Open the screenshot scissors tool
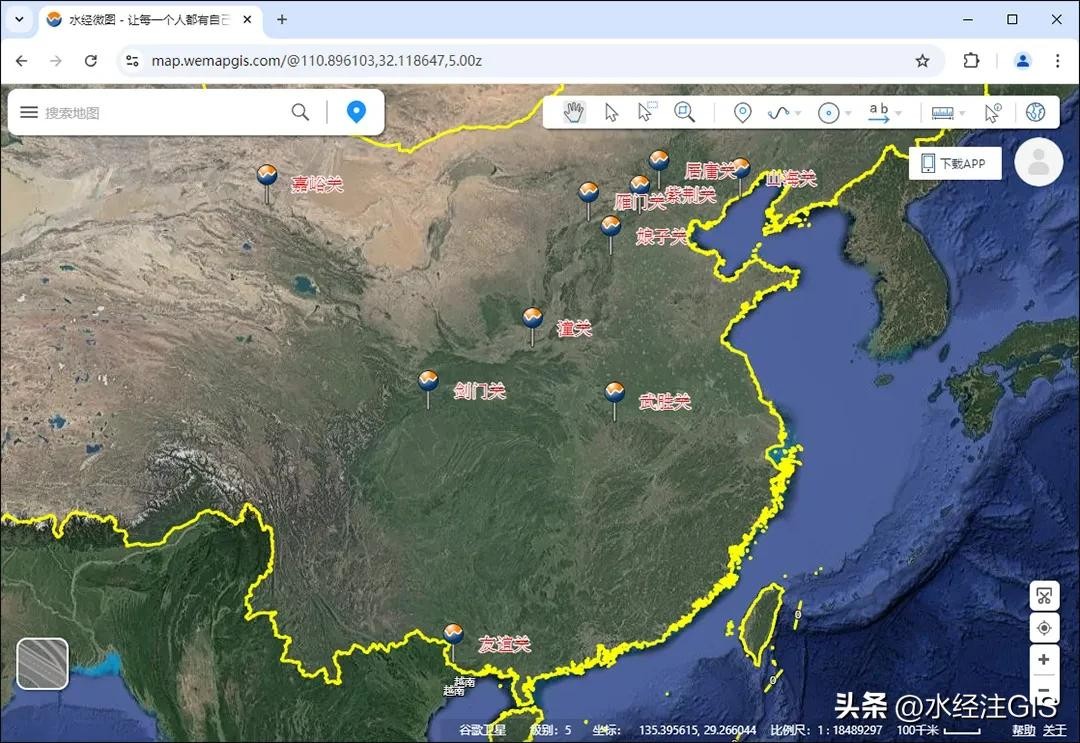This screenshot has height=743, width=1080. [1044, 596]
